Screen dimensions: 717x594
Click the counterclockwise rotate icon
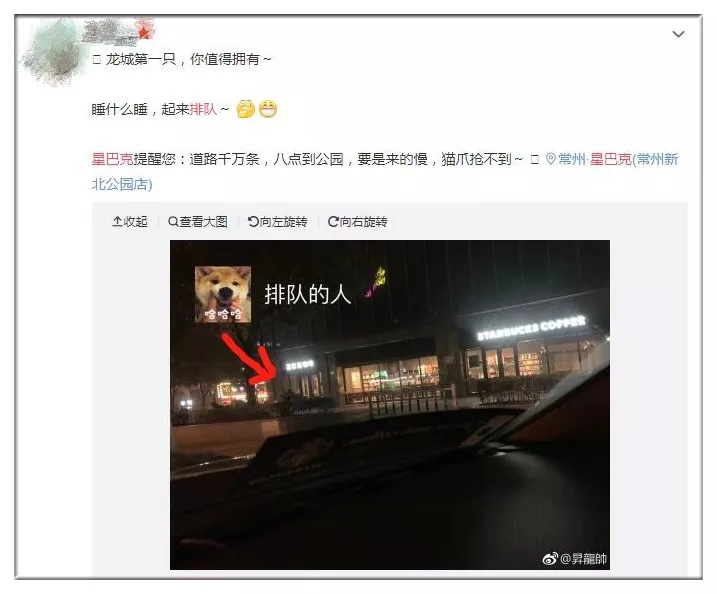click(x=253, y=222)
